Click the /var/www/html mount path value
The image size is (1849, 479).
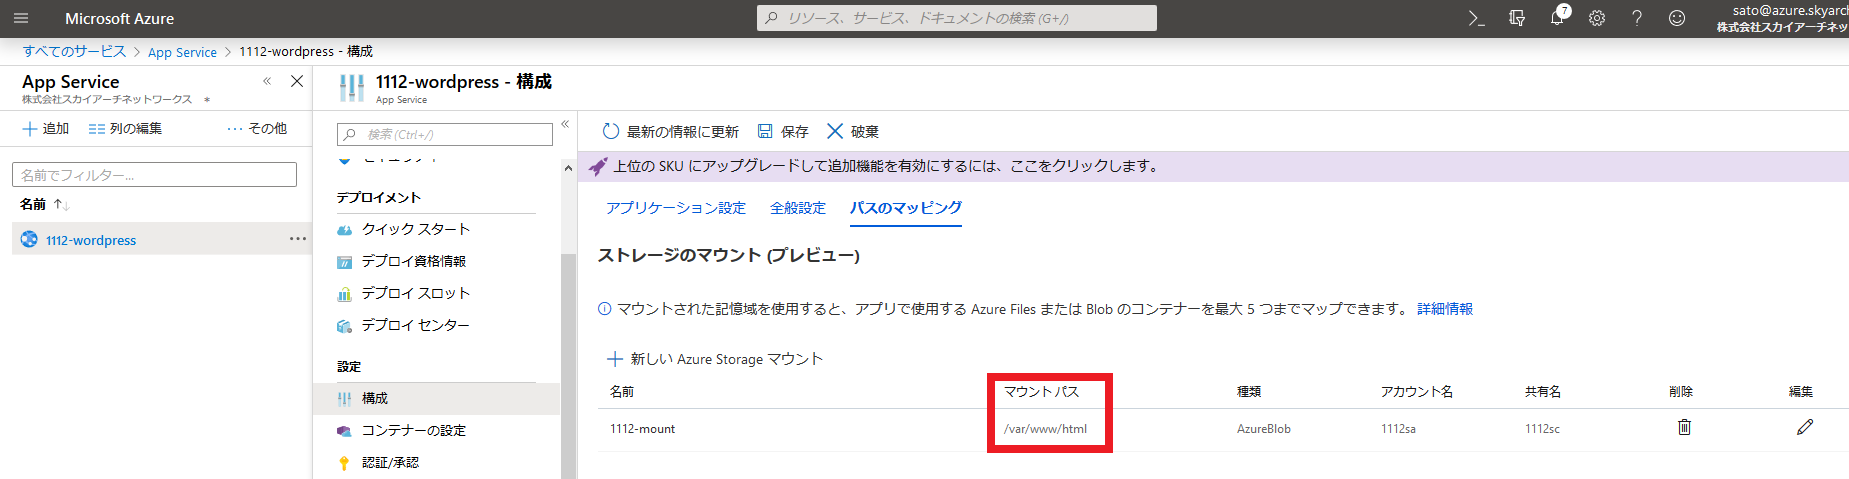[1045, 429]
